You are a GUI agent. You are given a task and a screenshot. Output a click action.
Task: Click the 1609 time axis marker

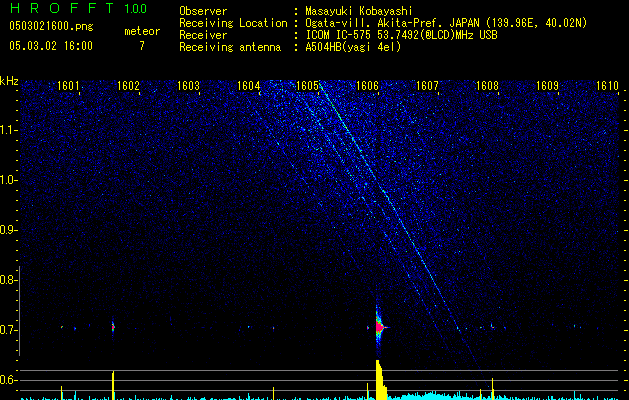[547, 86]
